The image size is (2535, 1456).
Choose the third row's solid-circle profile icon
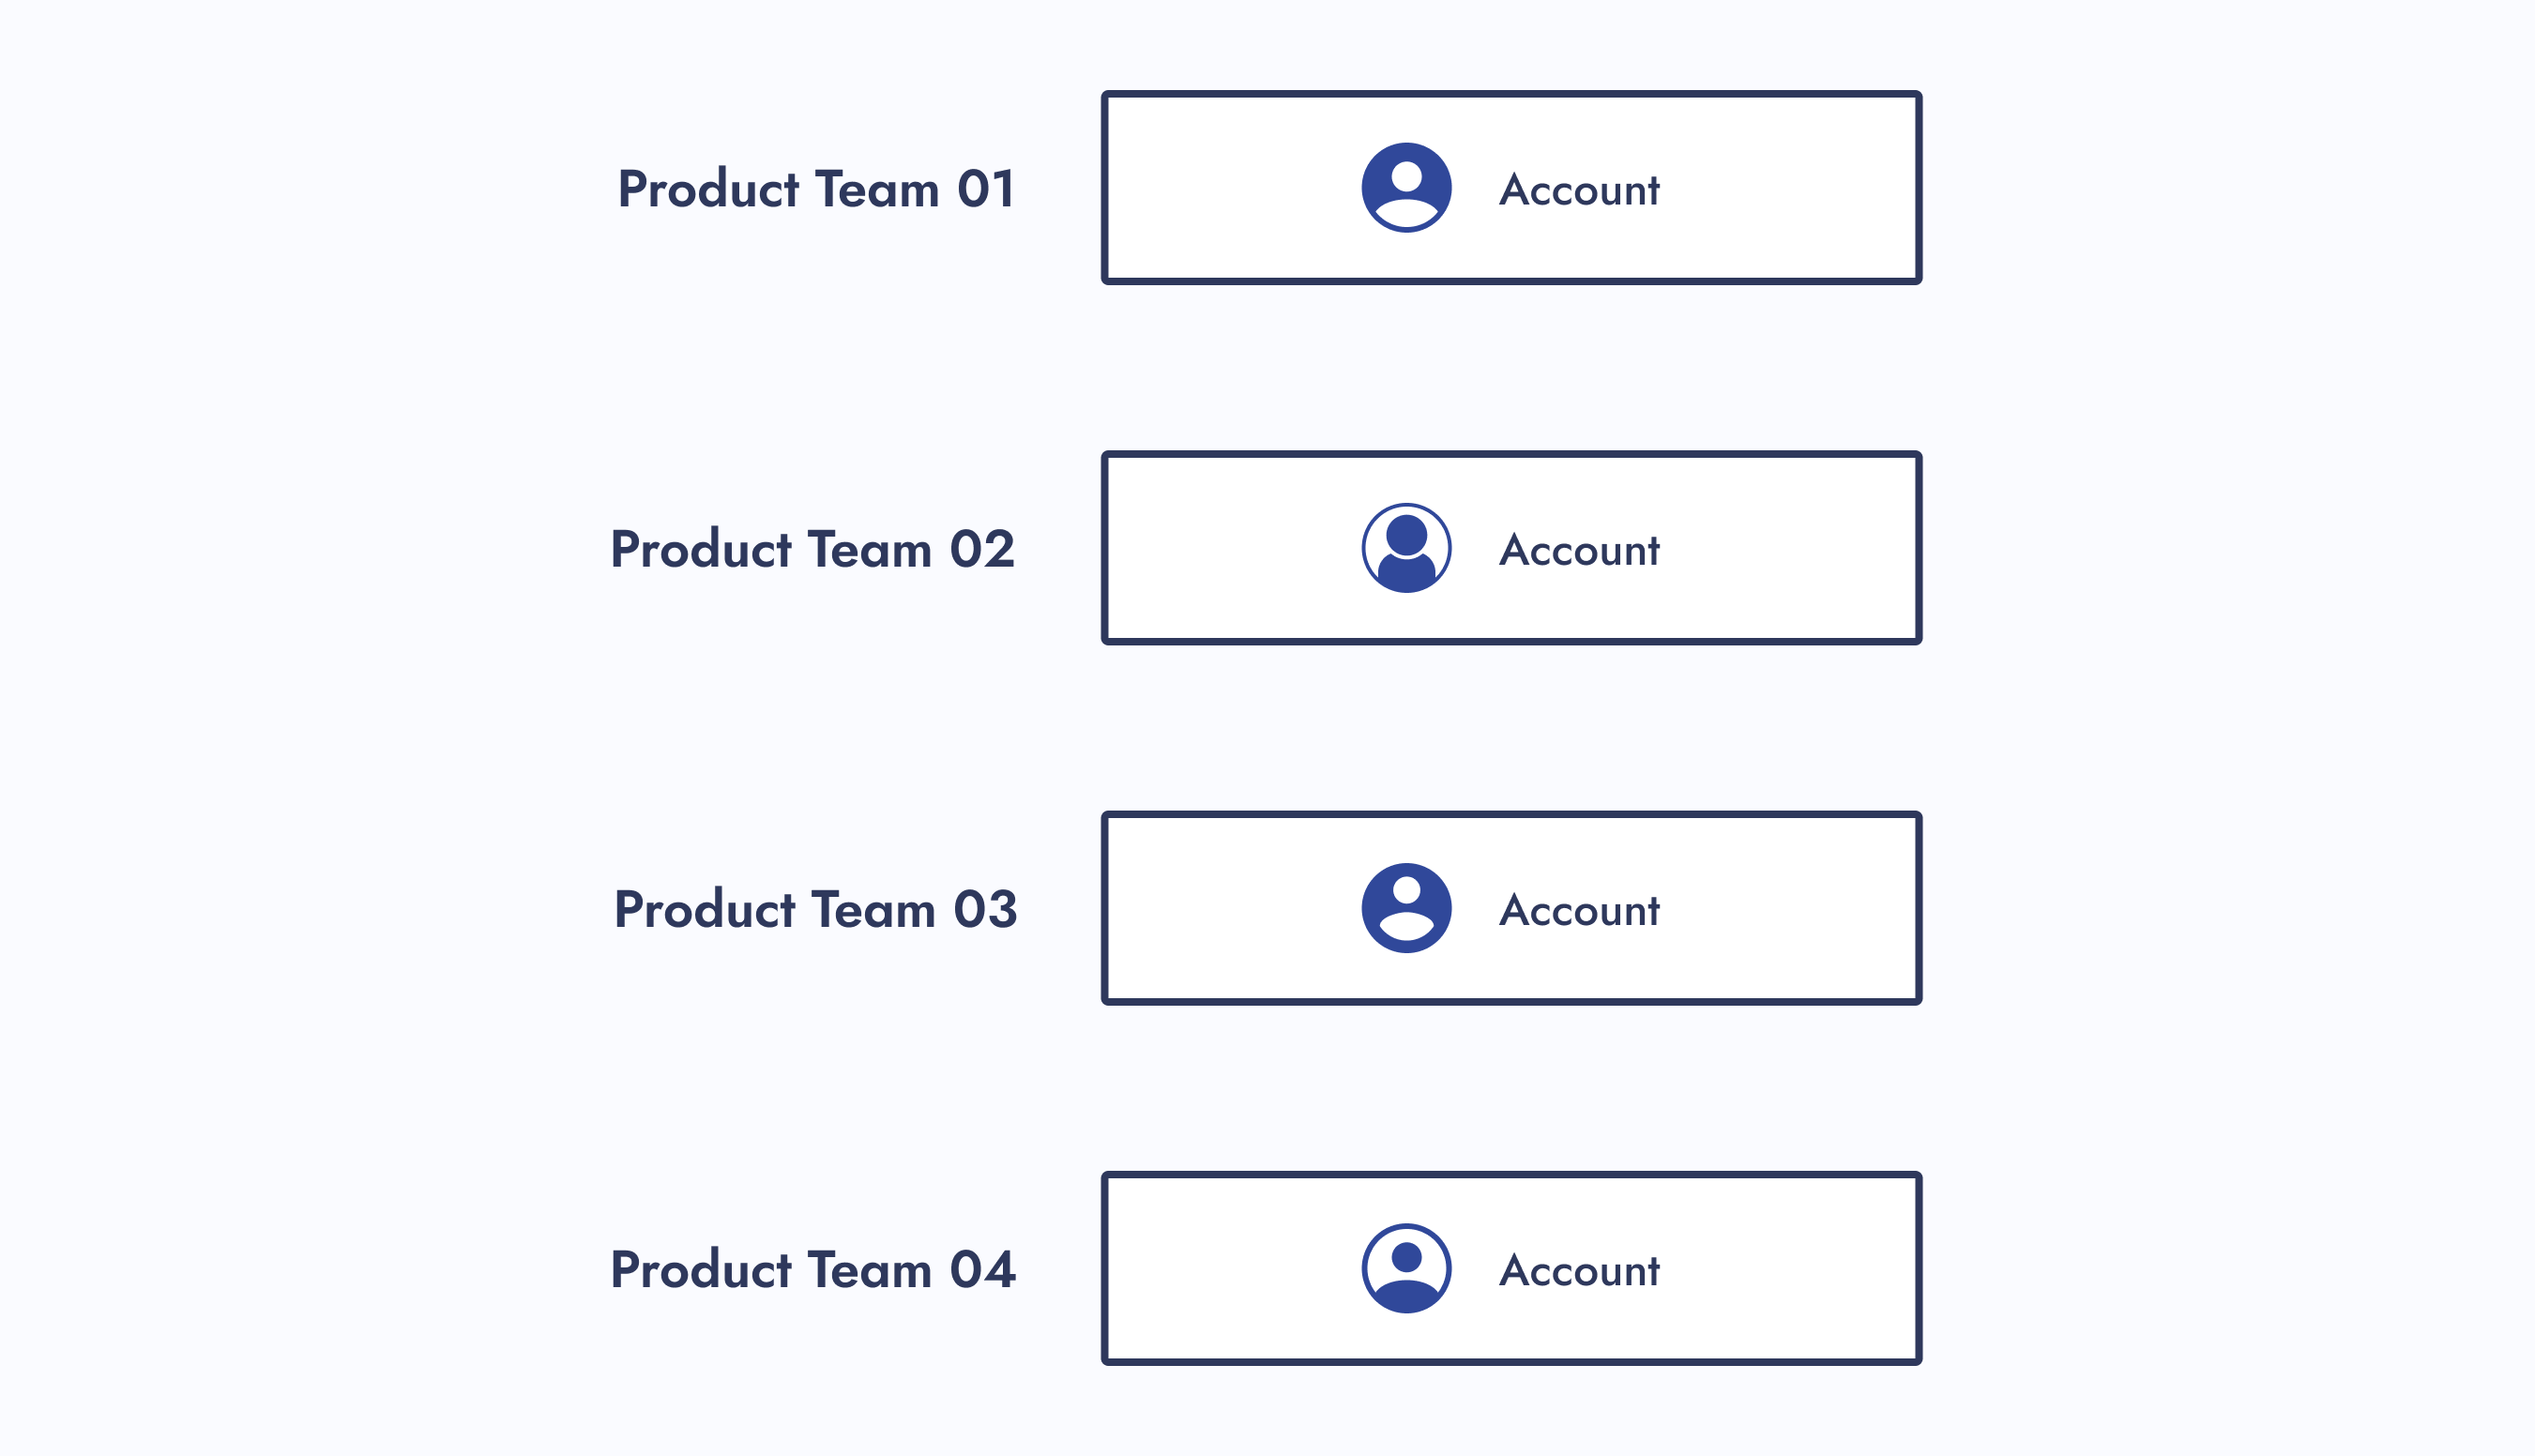pyautogui.click(x=1406, y=908)
